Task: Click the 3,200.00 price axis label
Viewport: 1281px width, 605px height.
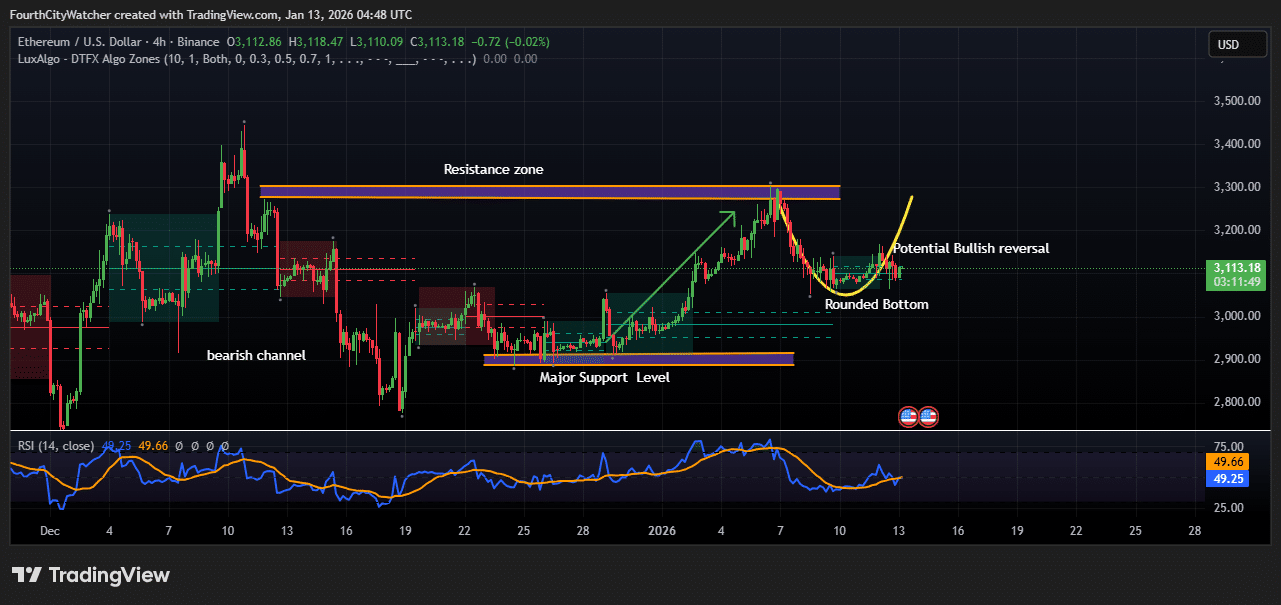Action: (x=1237, y=230)
